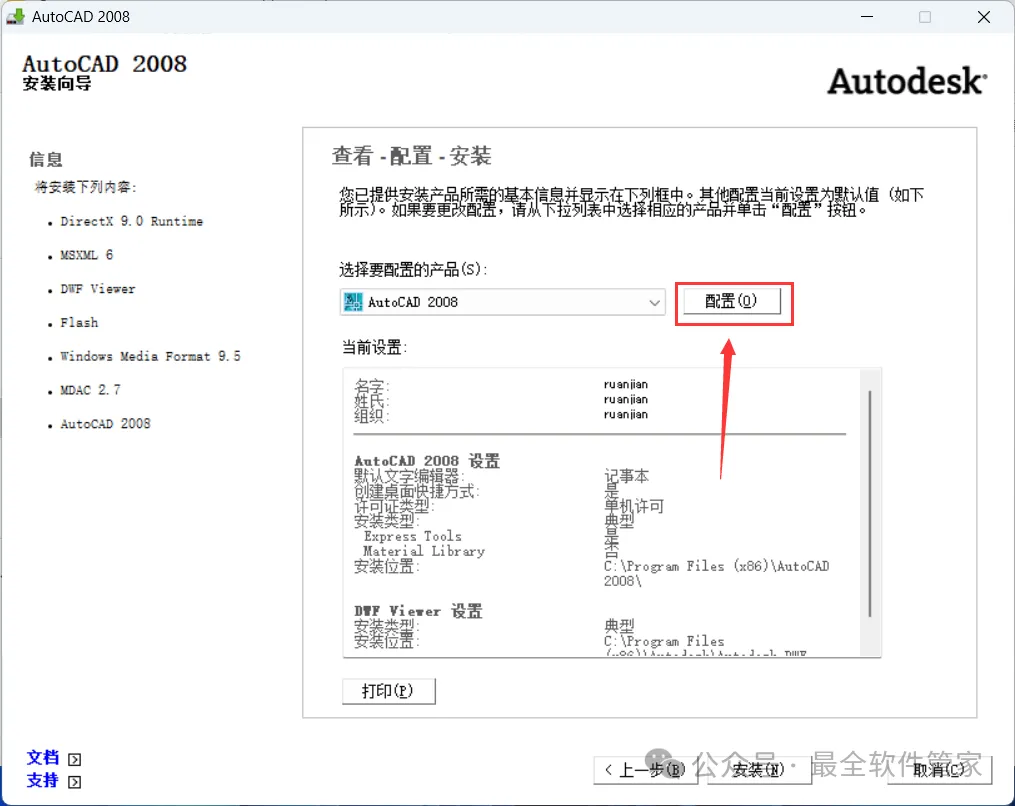This screenshot has height=806, width=1015.
Task: Open the 支持 support link
Action: tap(43, 780)
